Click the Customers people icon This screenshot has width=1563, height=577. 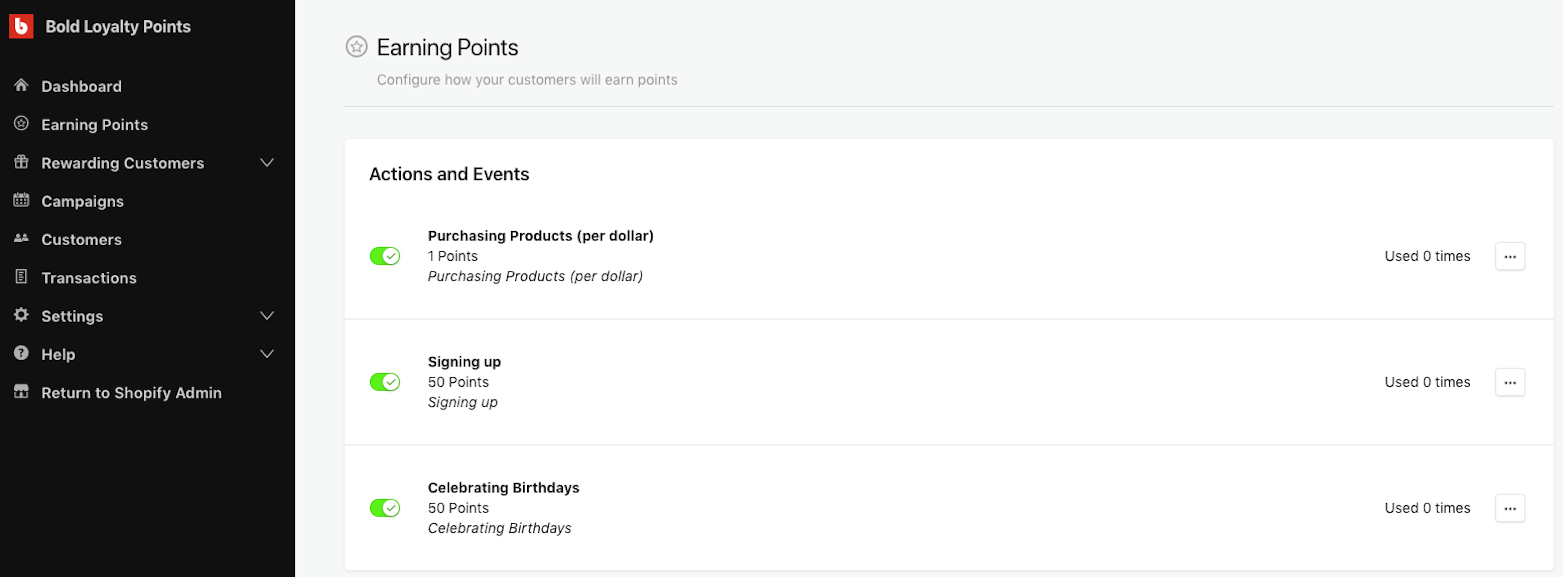pyautogui.click(x=21, y=239)
